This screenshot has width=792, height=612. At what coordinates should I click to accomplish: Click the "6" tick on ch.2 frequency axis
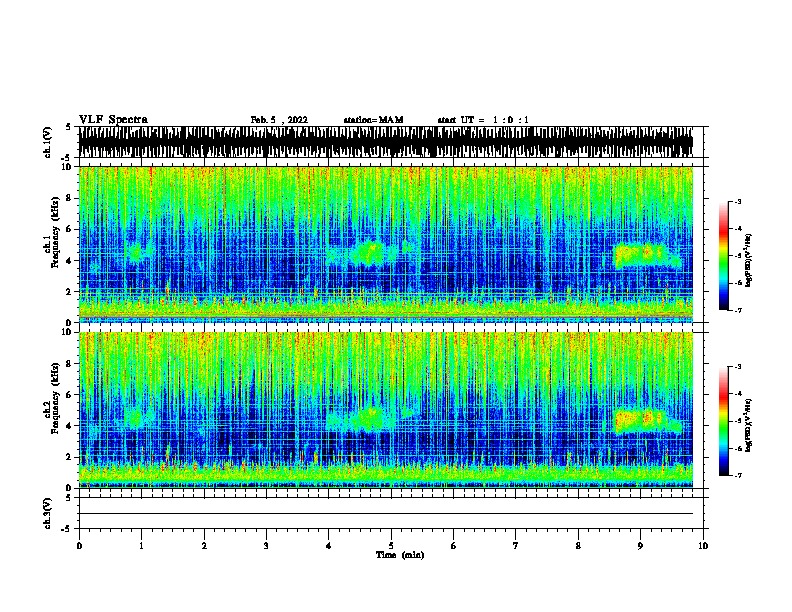pos(69,394)
